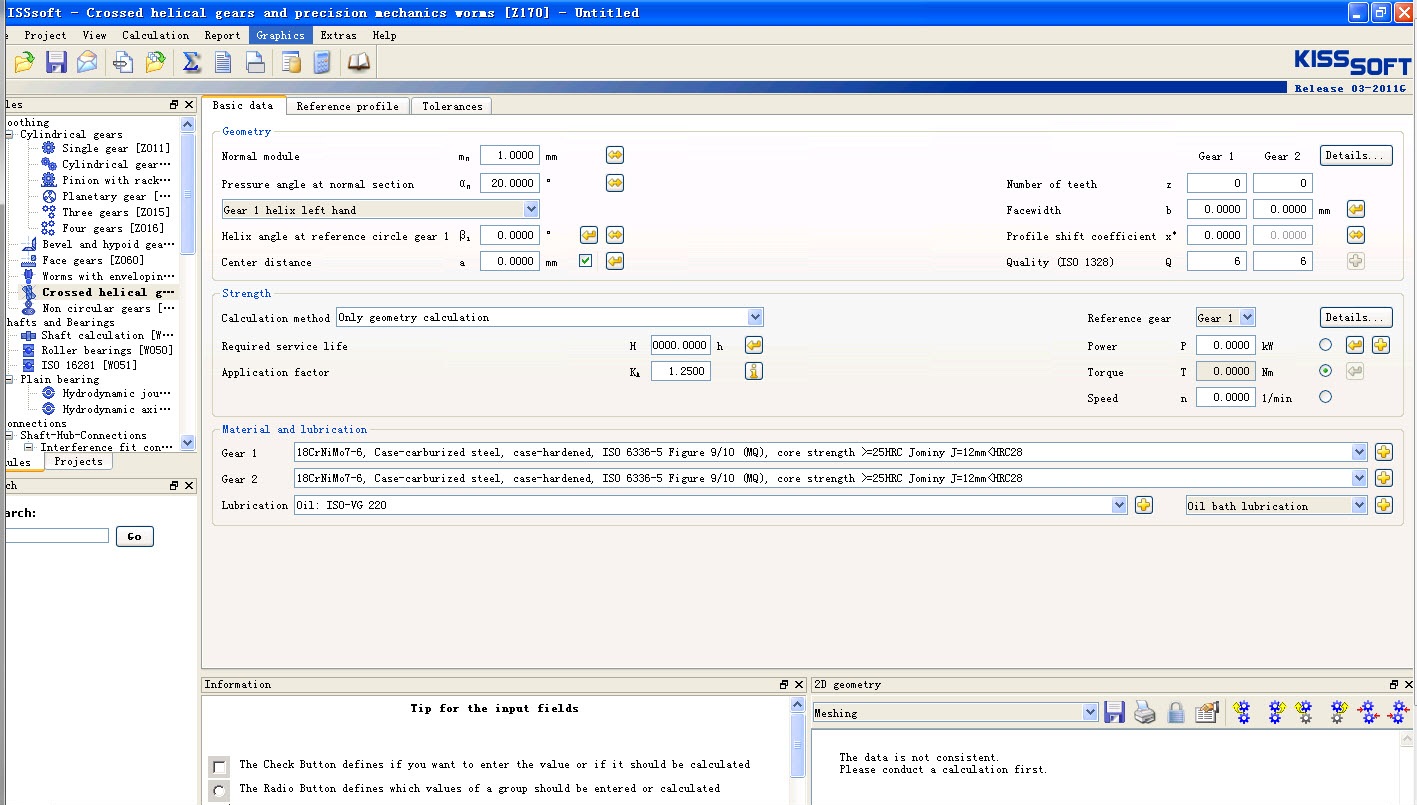This screenshot has height=805, width=1417.
Task: Send the file by e-mail using the envelope icon
Action: [88, 63]
